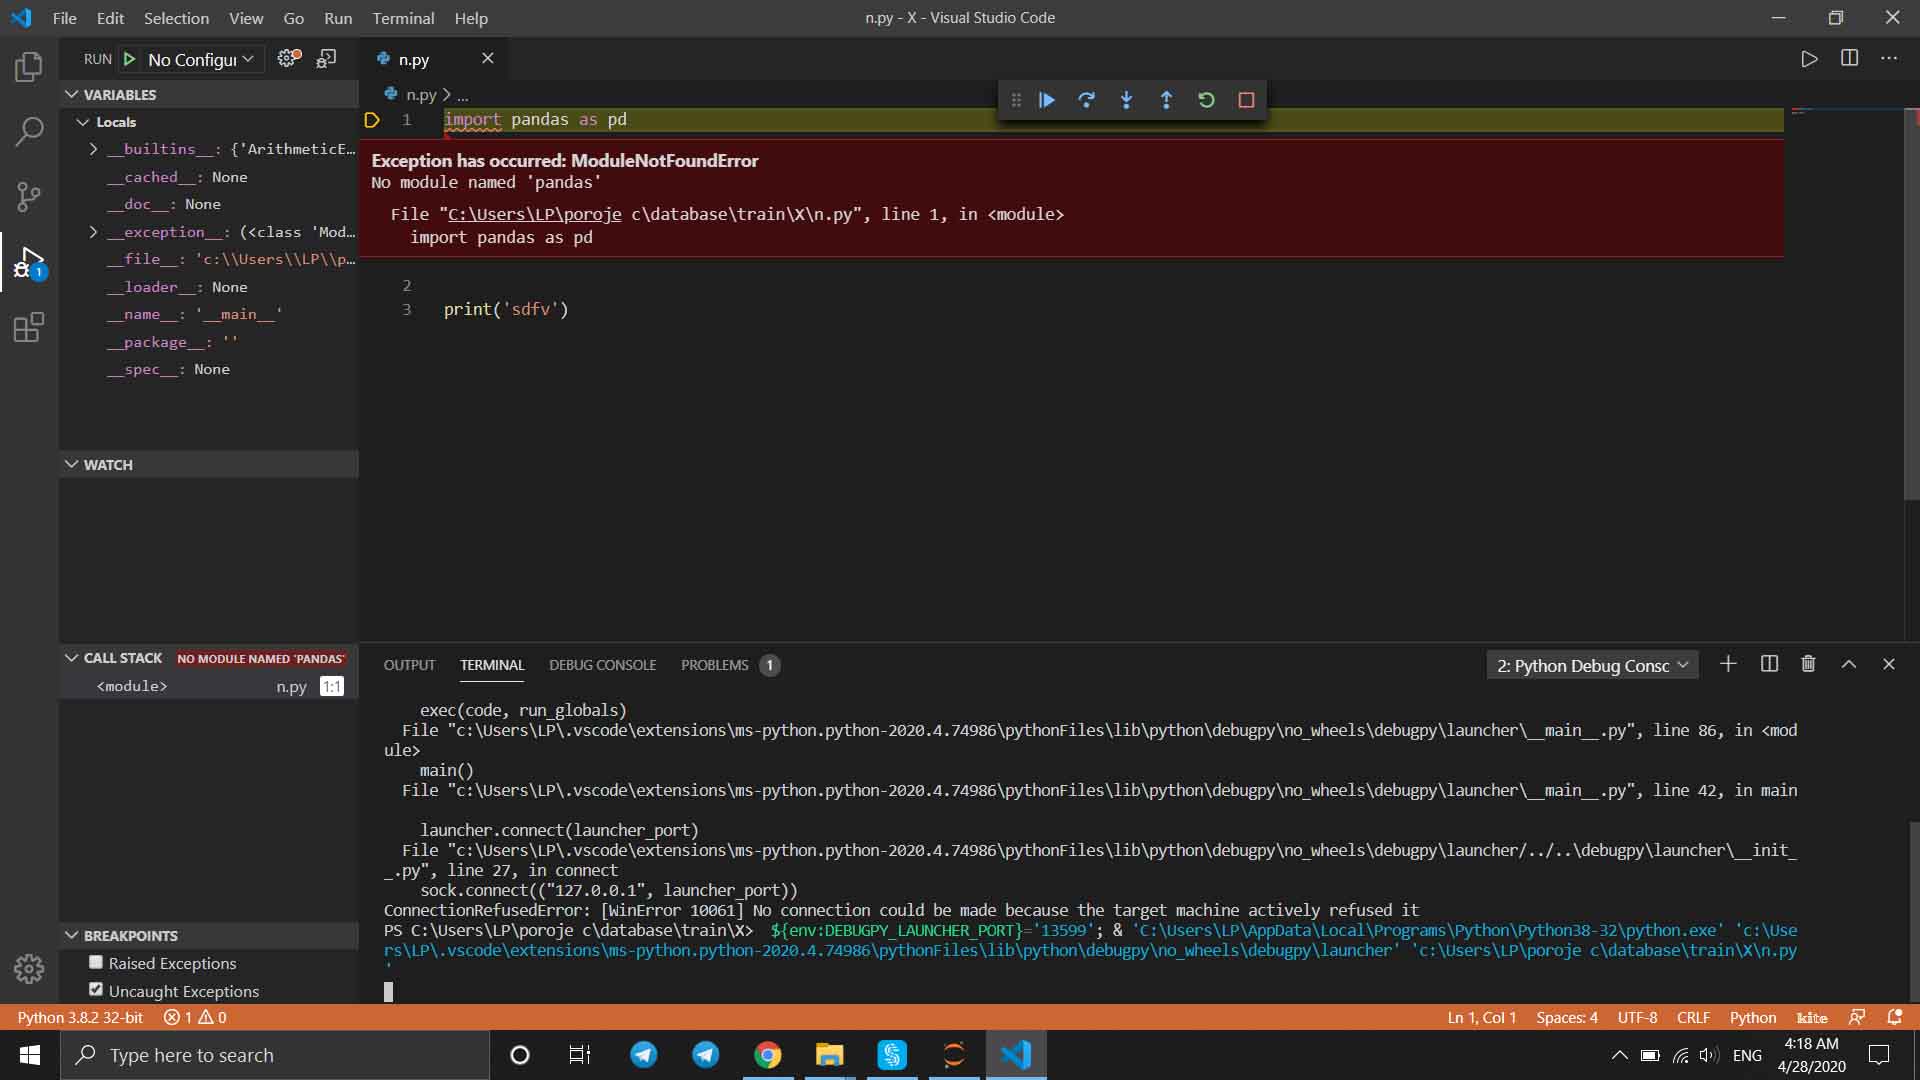Open errors and warnings count in status bar
Image resolution: width=1920 pixels, height=1080 pixels.
(x=195, y=1017)
